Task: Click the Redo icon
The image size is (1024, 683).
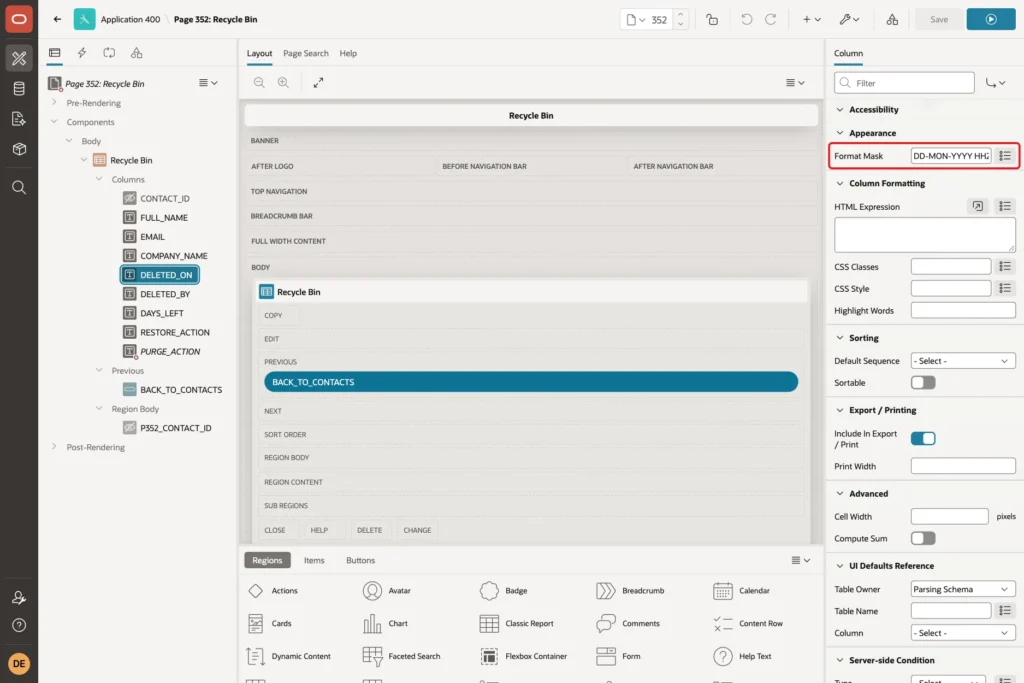Action: click(x=771, y=20)
